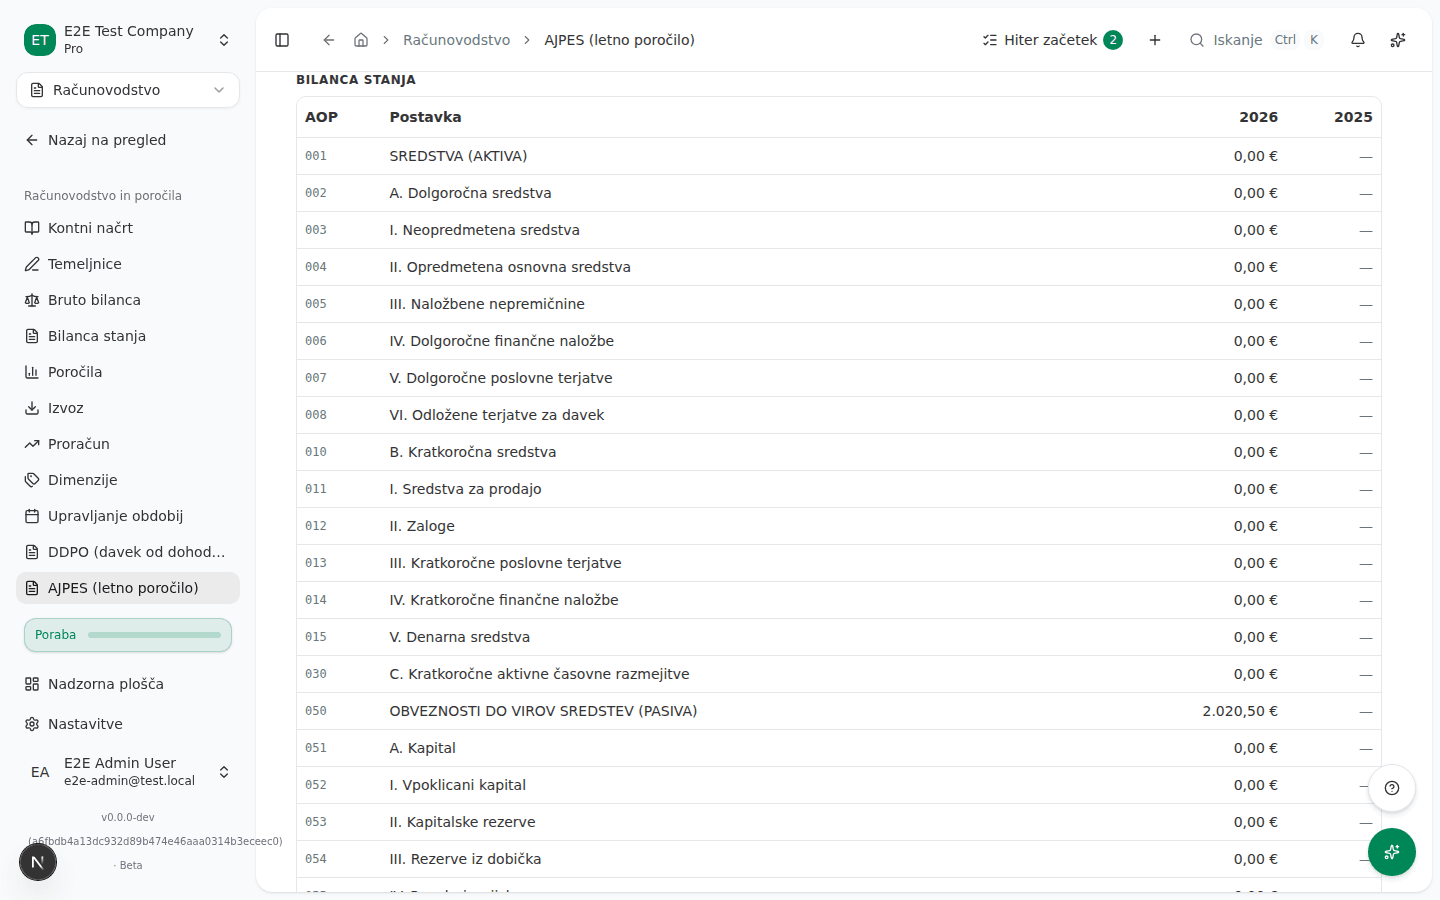1440x900 pixels.
Task: Click the round N badge at bottom left
Action: pos(38,862)
